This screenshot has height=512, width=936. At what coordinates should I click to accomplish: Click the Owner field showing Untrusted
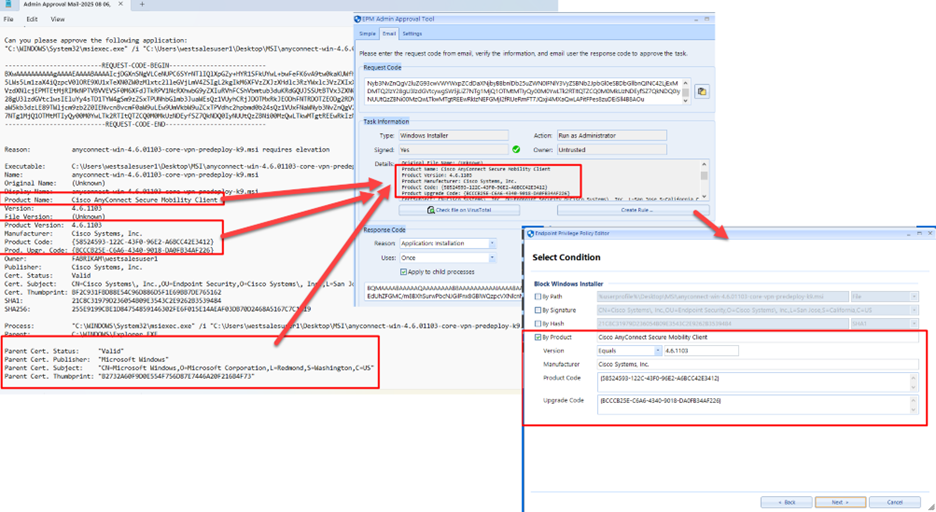611,150
